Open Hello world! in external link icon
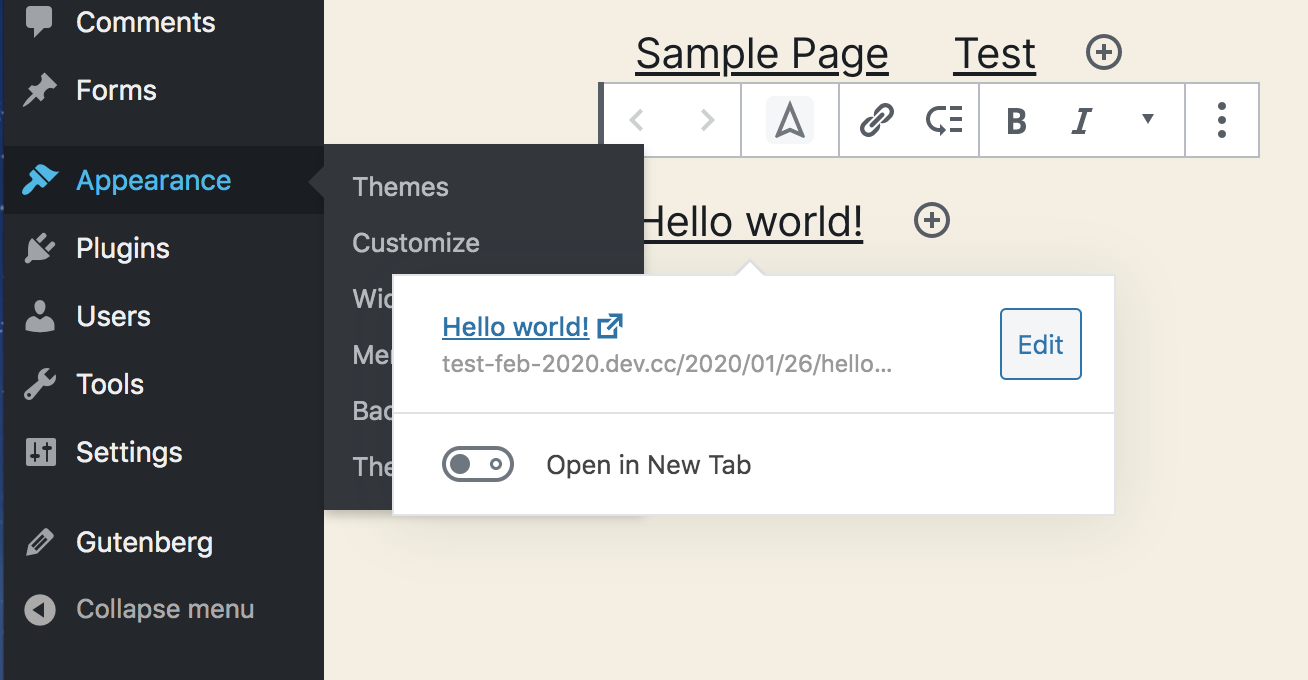Screen dimensions: 1308x680 point(610,325)
